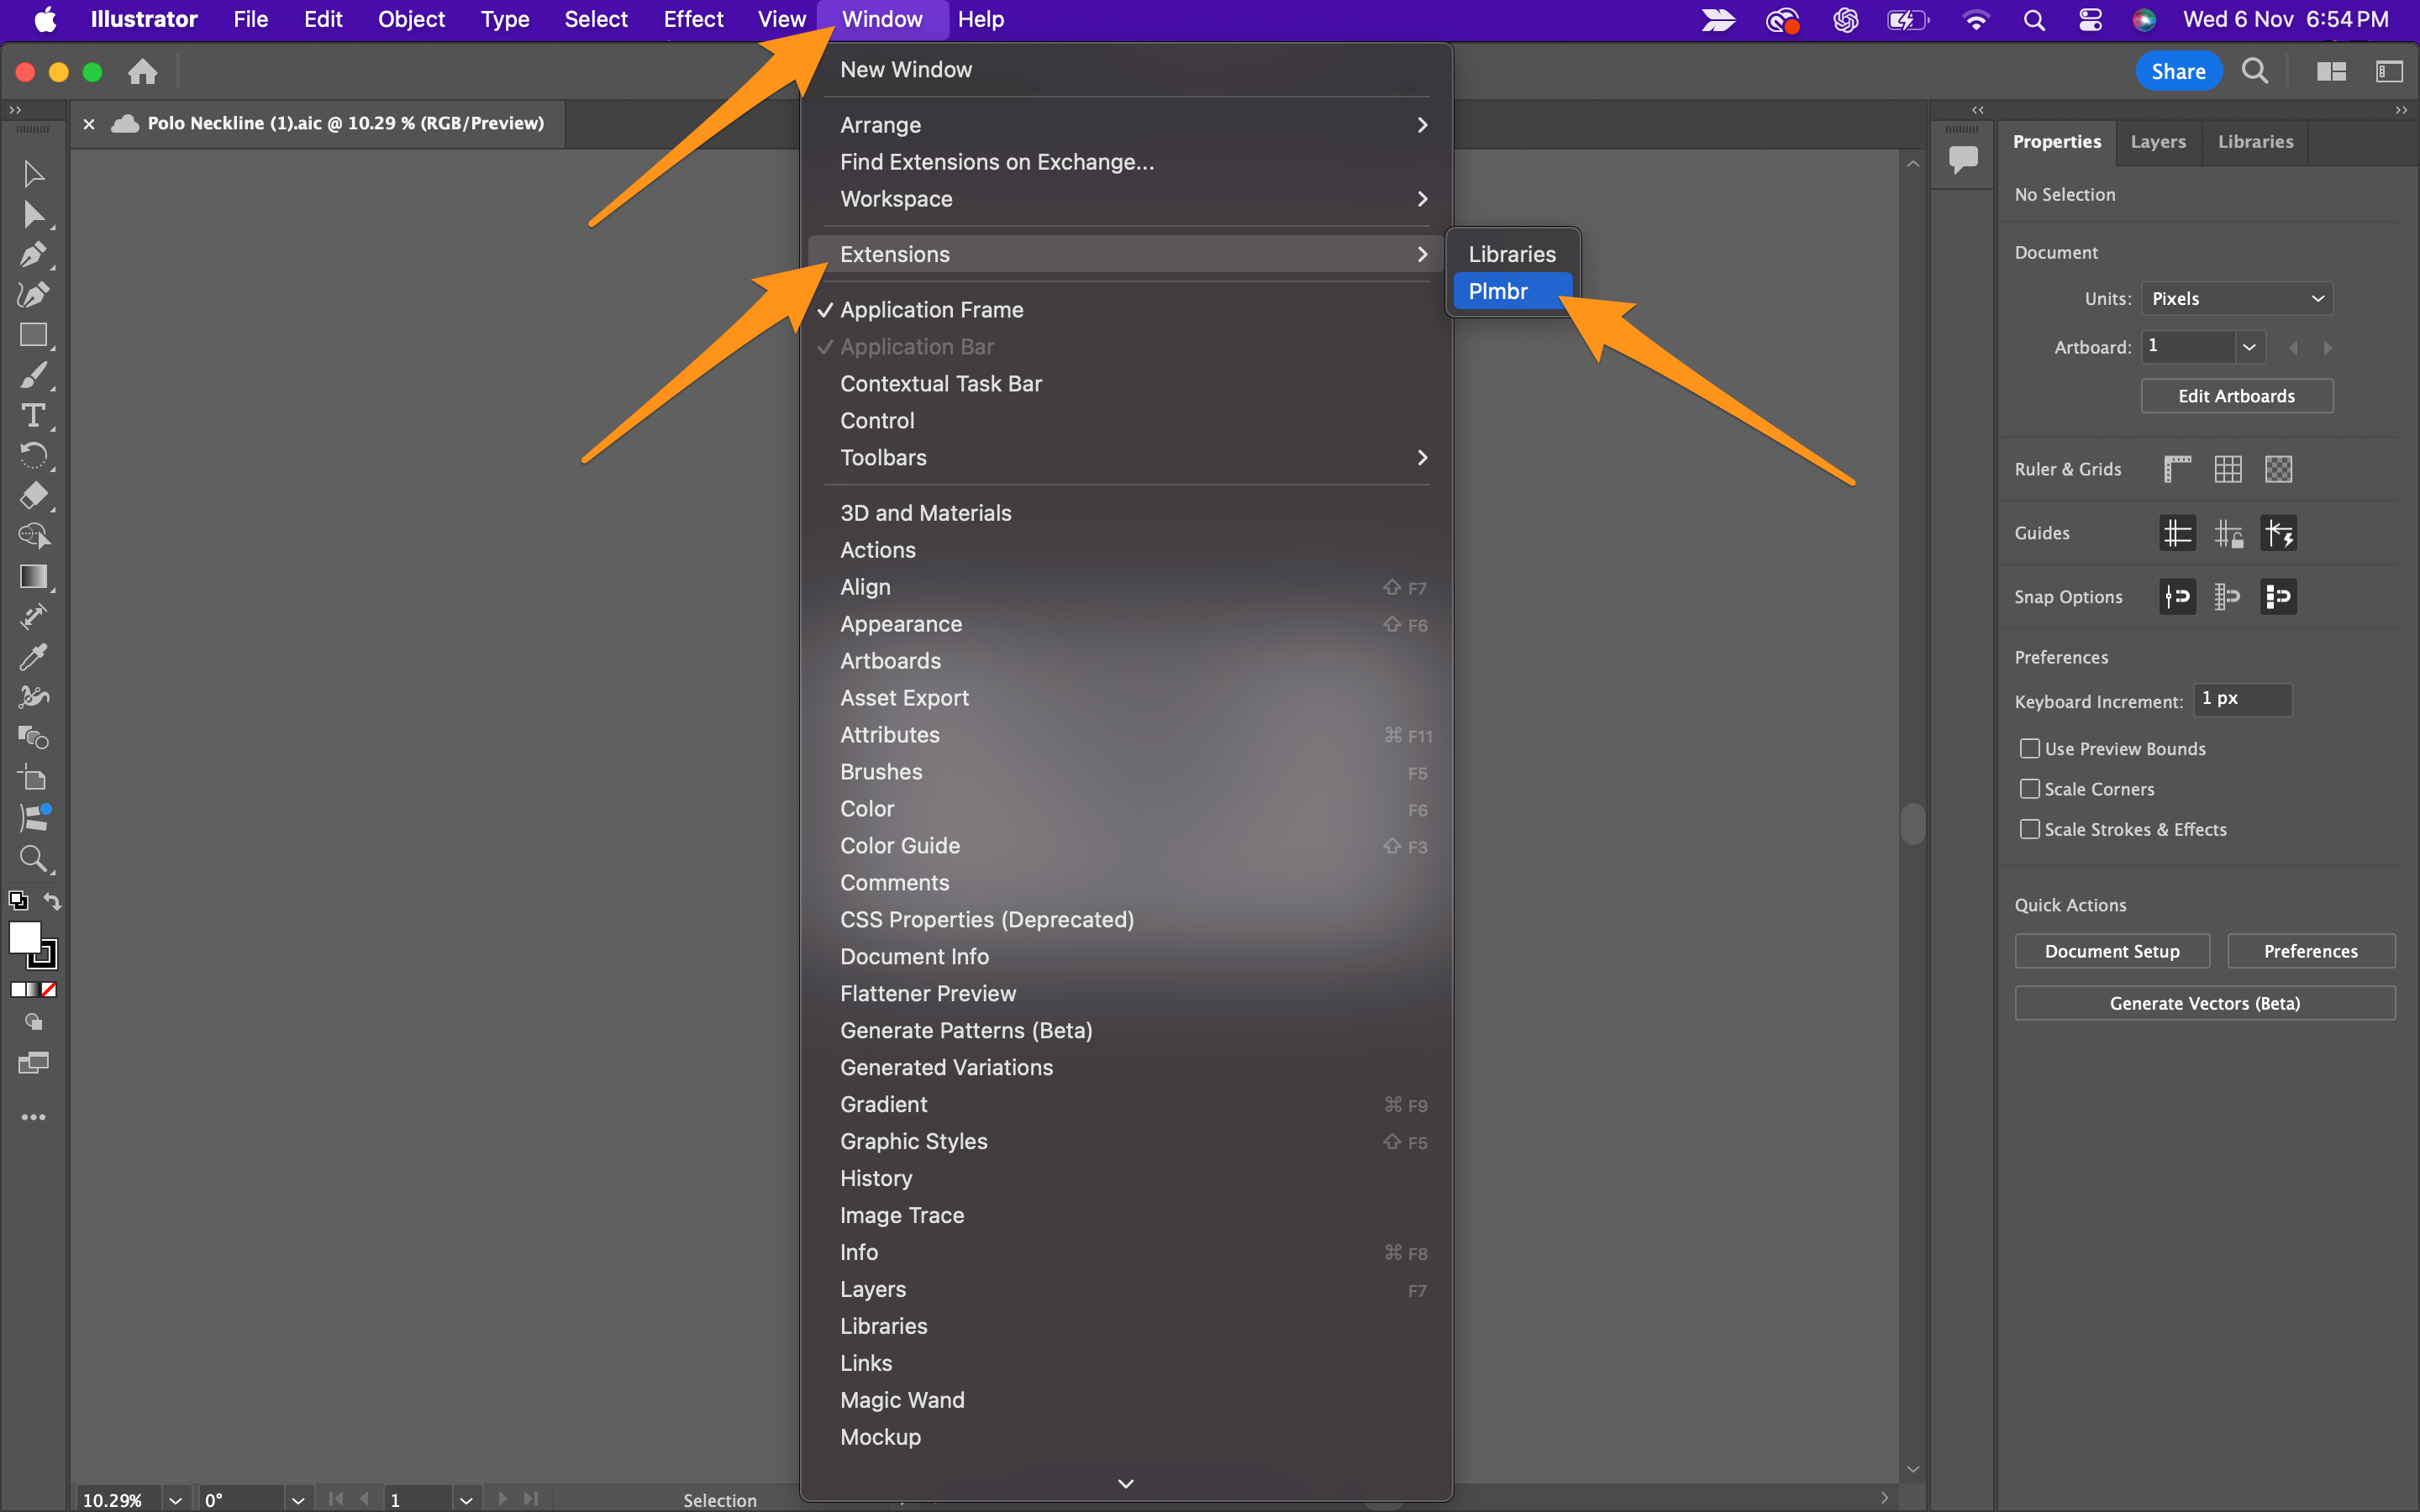Select the Type tool
2420x1512 pixels.
[33, 415]
